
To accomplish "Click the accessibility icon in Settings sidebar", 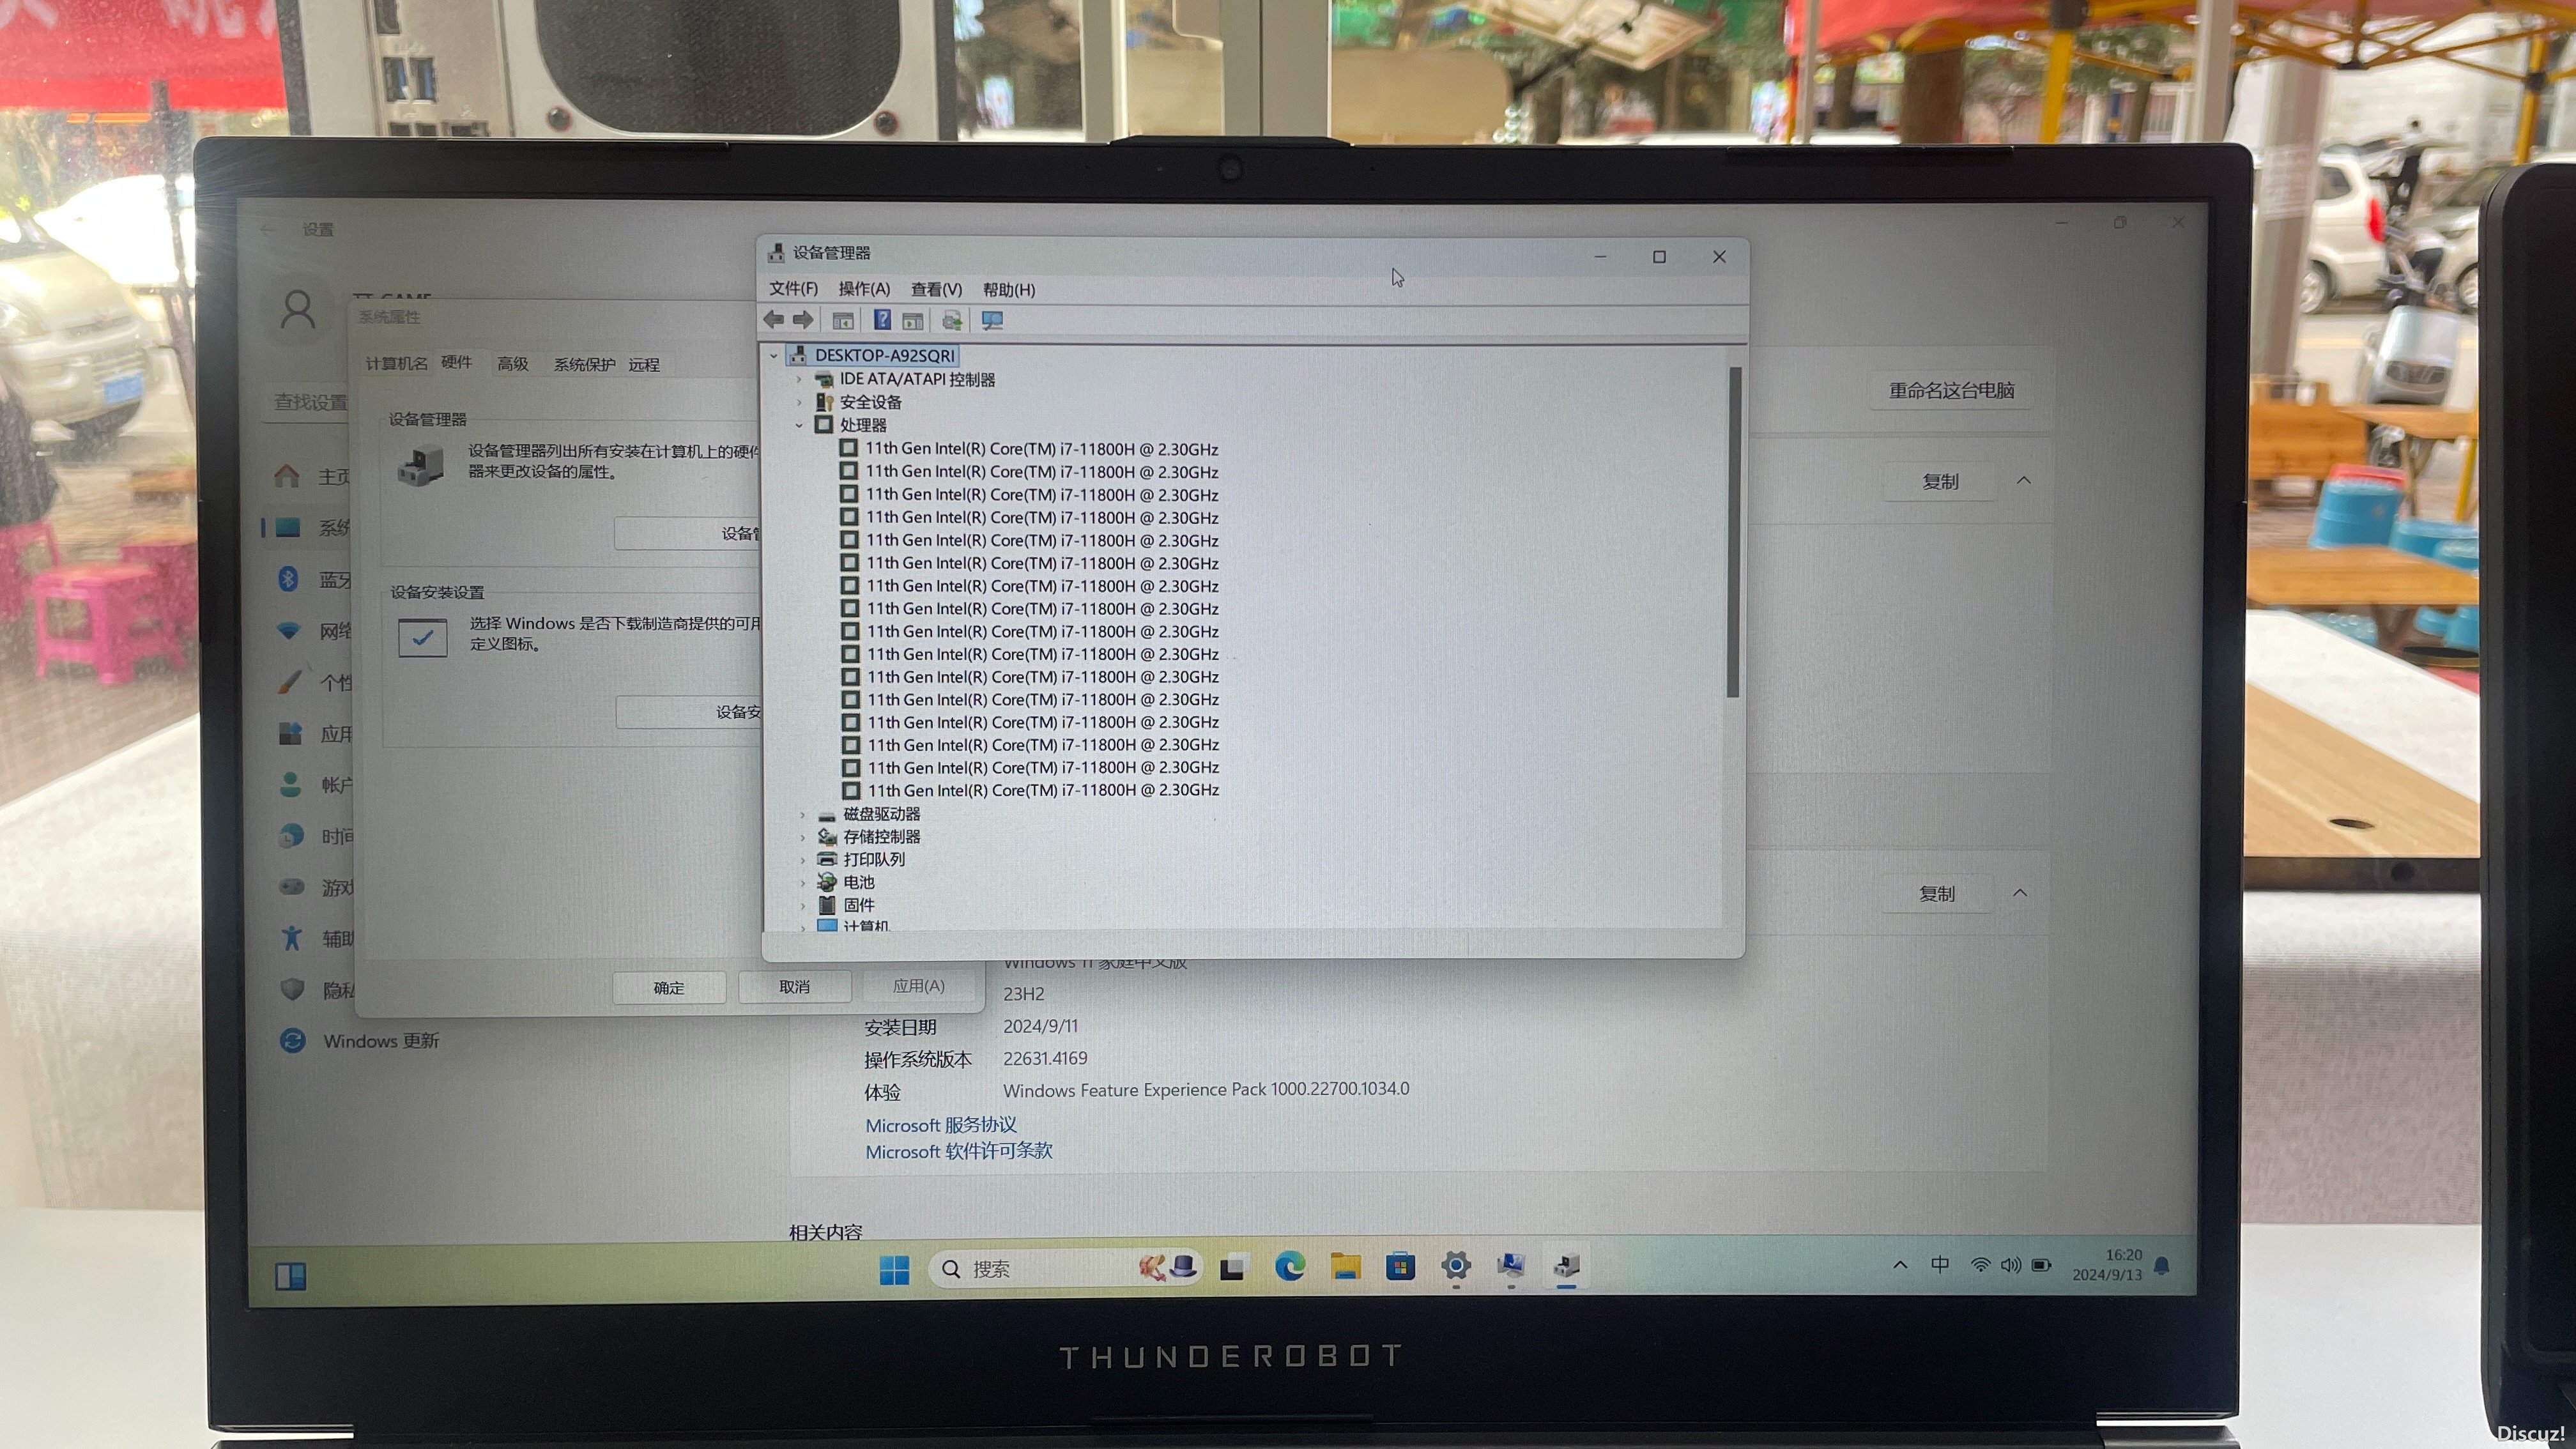I will (x=291, y=938).
